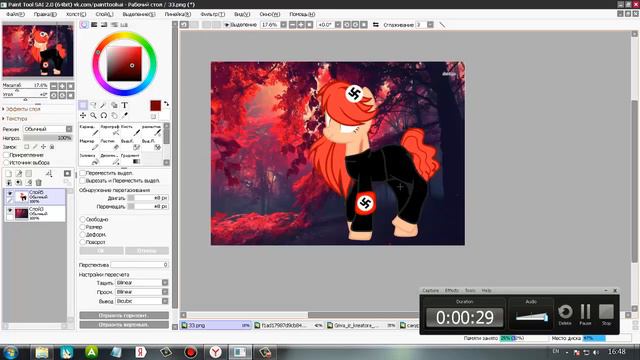Click navigator zoom-out minus button
The image size is (640, 360).
tap(53, 86)
